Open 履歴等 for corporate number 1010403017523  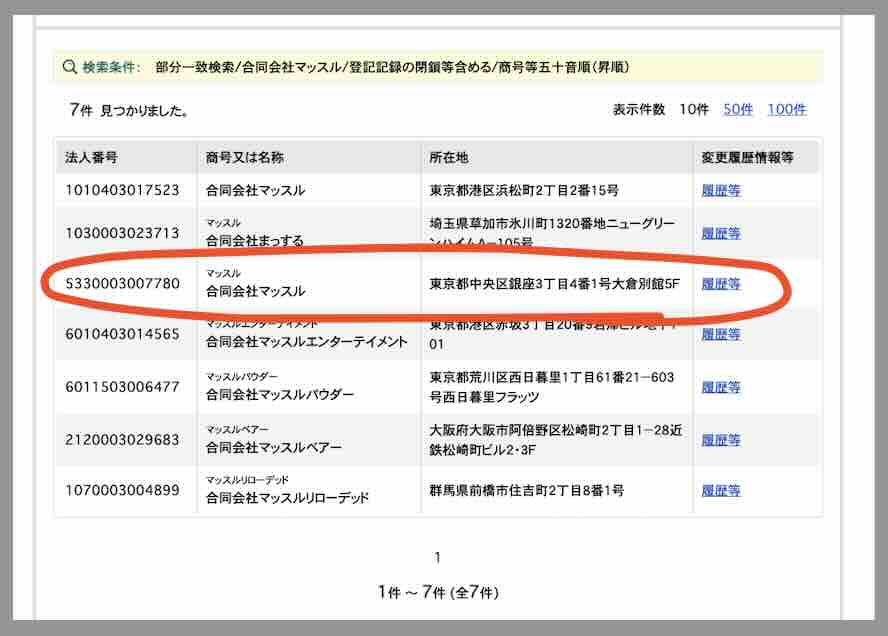click(x=721, y=190)
